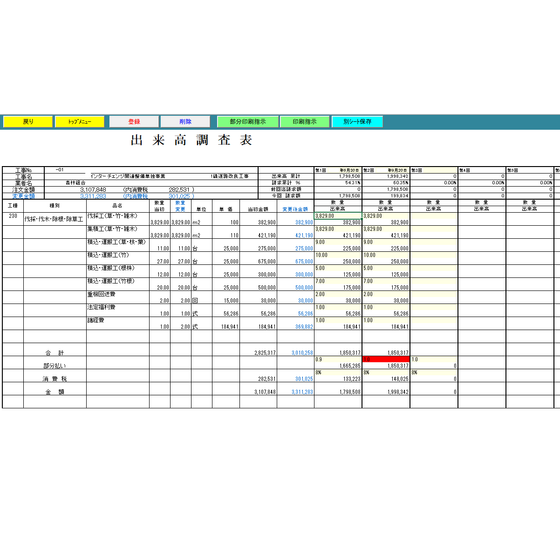Screen dimensions: 560x560
Task: Click the 出来高調査表 title text
Action: coord(191,140)
